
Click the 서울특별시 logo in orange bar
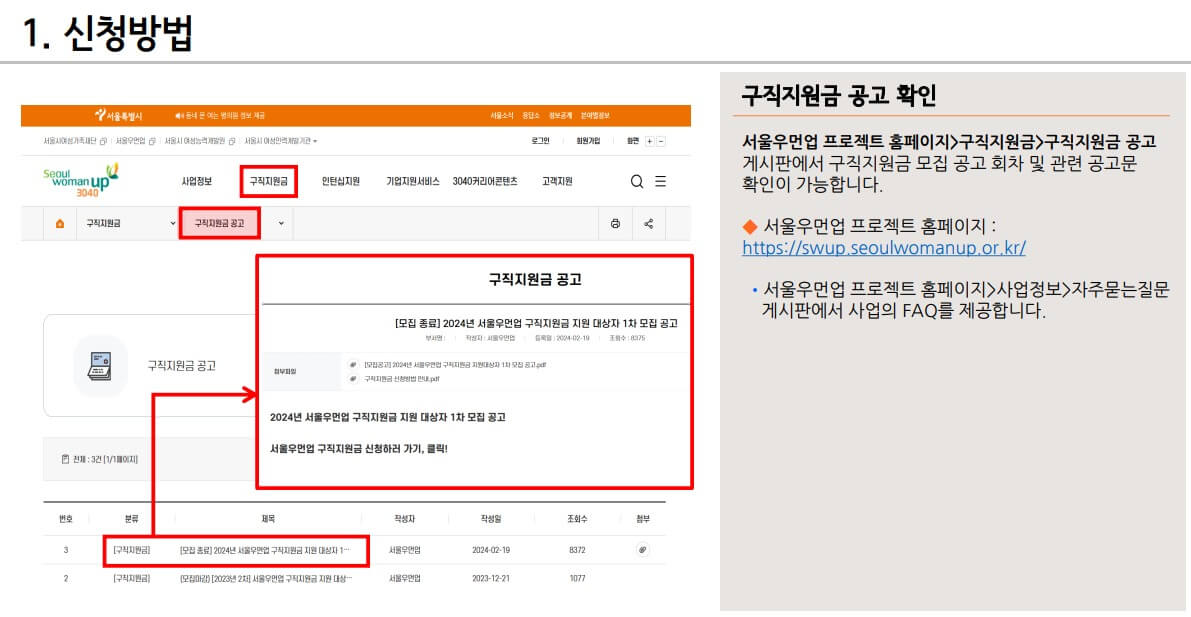[118, 115]
